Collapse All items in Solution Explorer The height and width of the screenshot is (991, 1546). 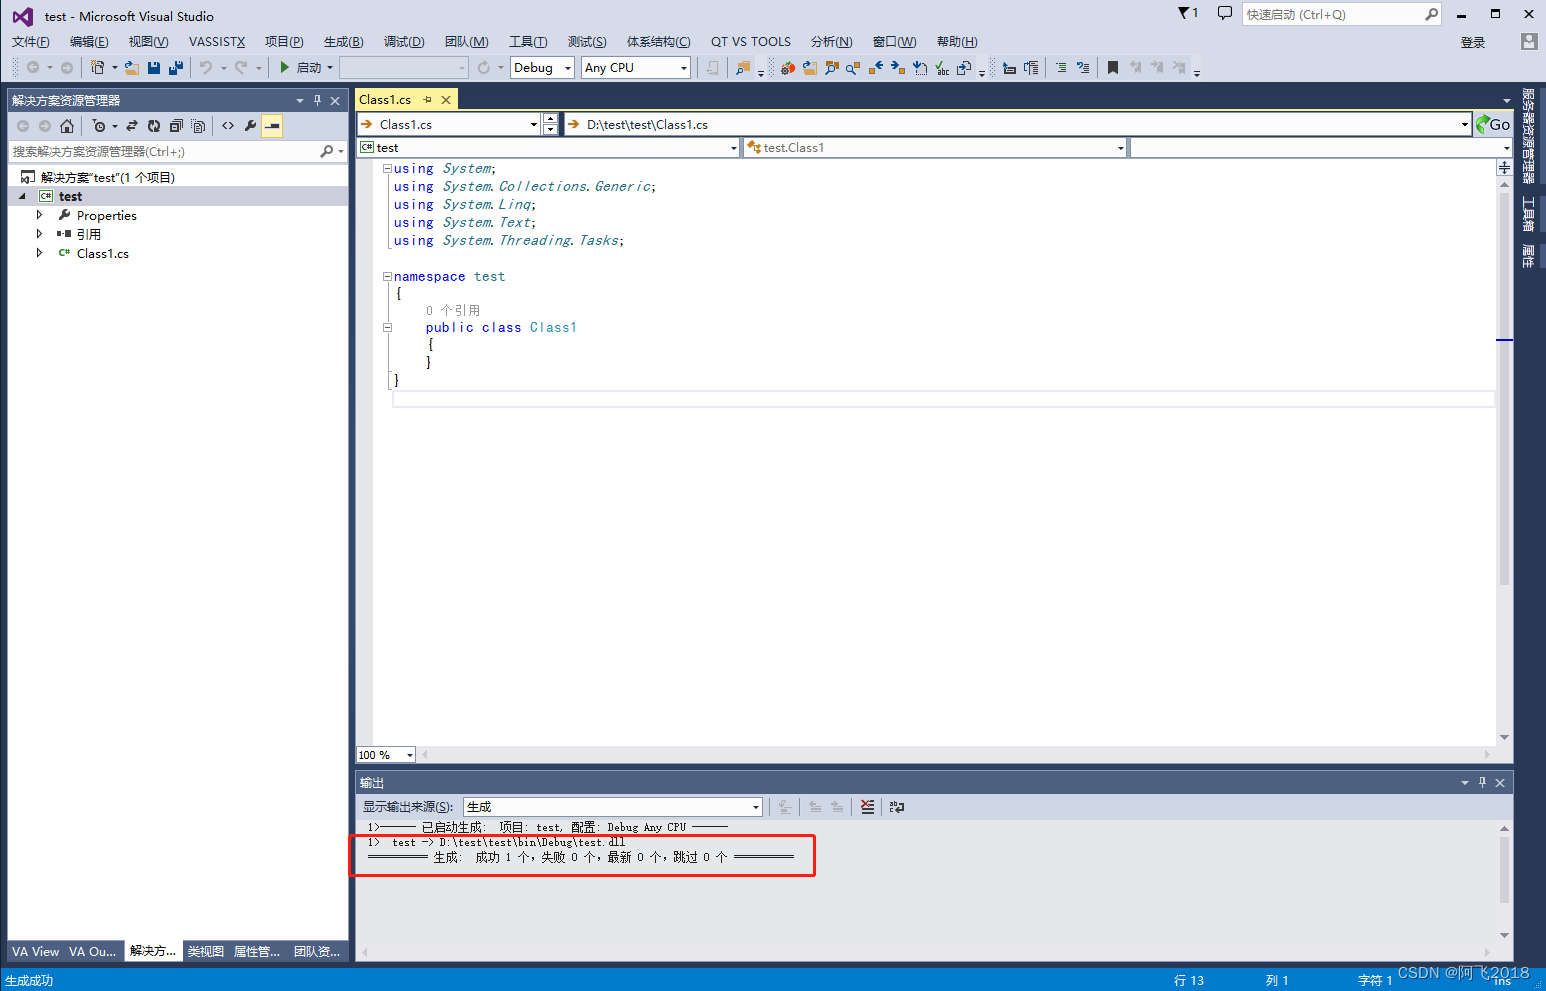click(x=176, y=125)
